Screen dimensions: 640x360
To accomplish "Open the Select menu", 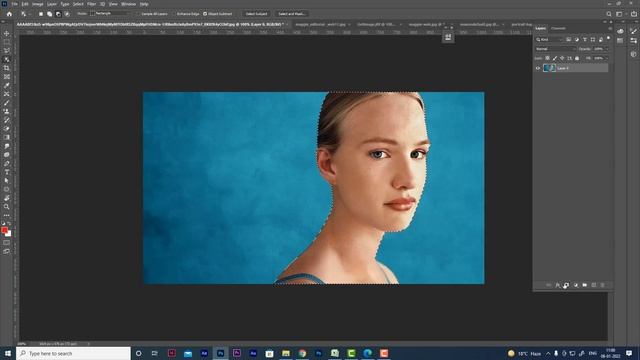I will coord(78,4).
